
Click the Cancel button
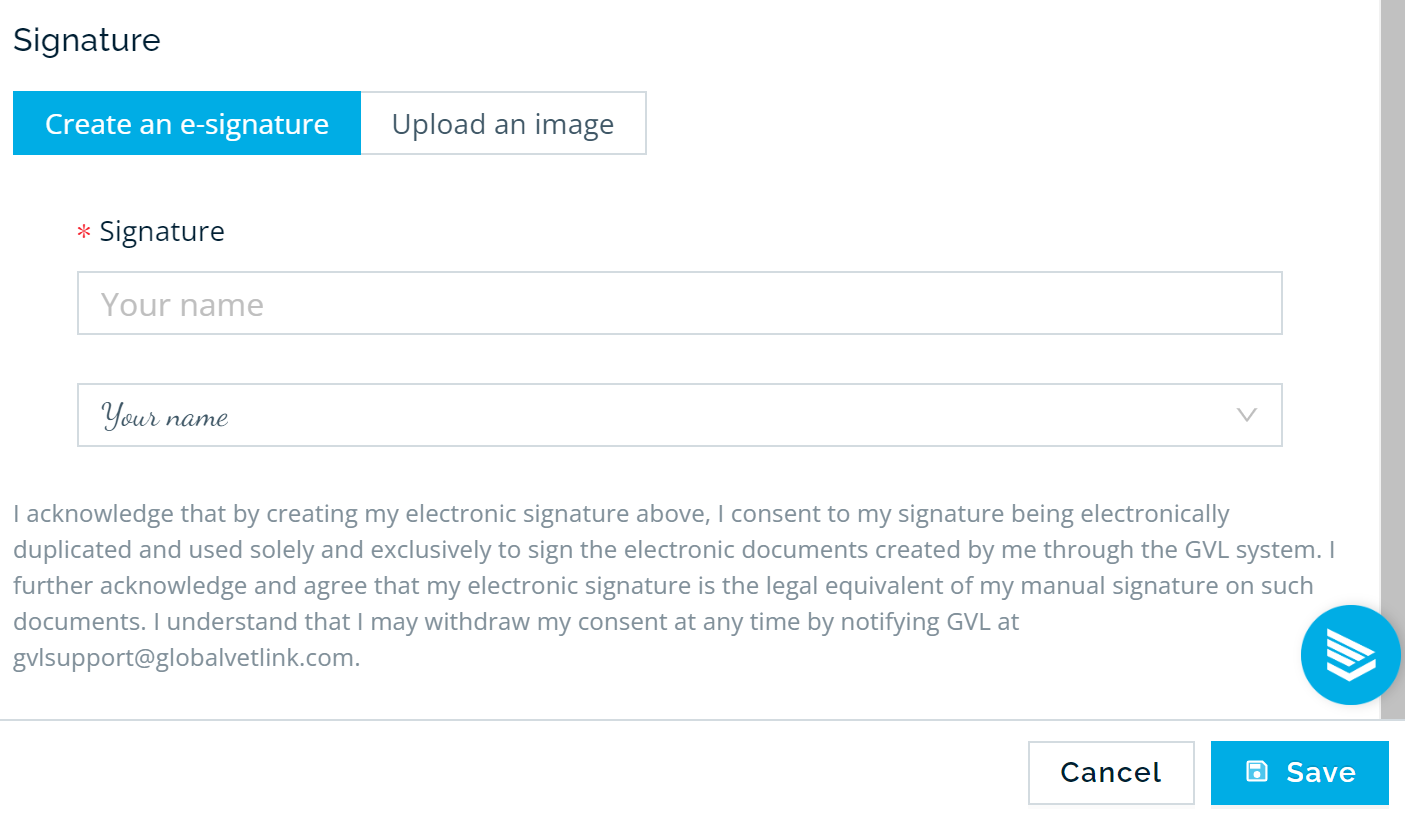[x=1111, y=772]
